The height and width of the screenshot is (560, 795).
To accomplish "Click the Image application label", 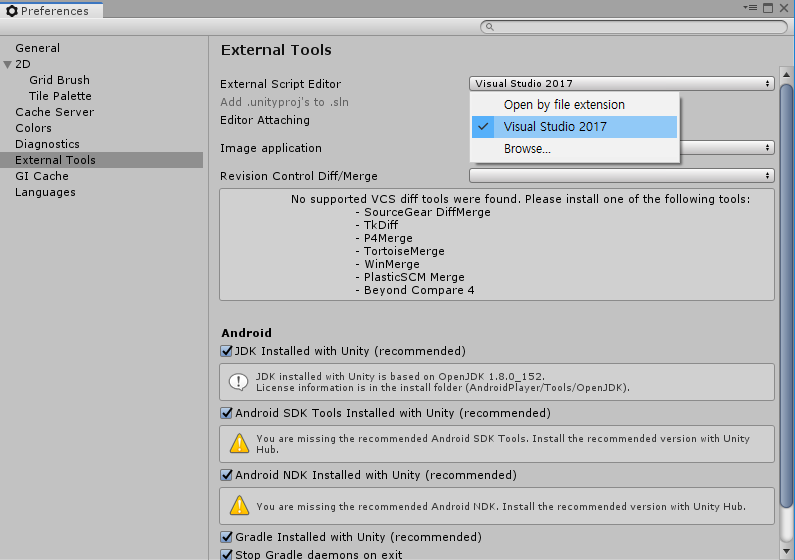I will [x=271, y=148].
